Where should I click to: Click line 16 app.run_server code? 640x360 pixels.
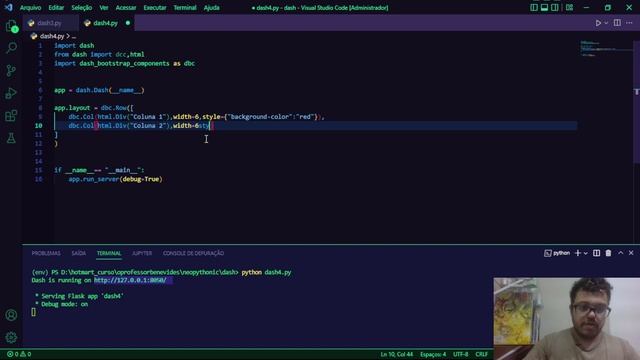point(115,179)
